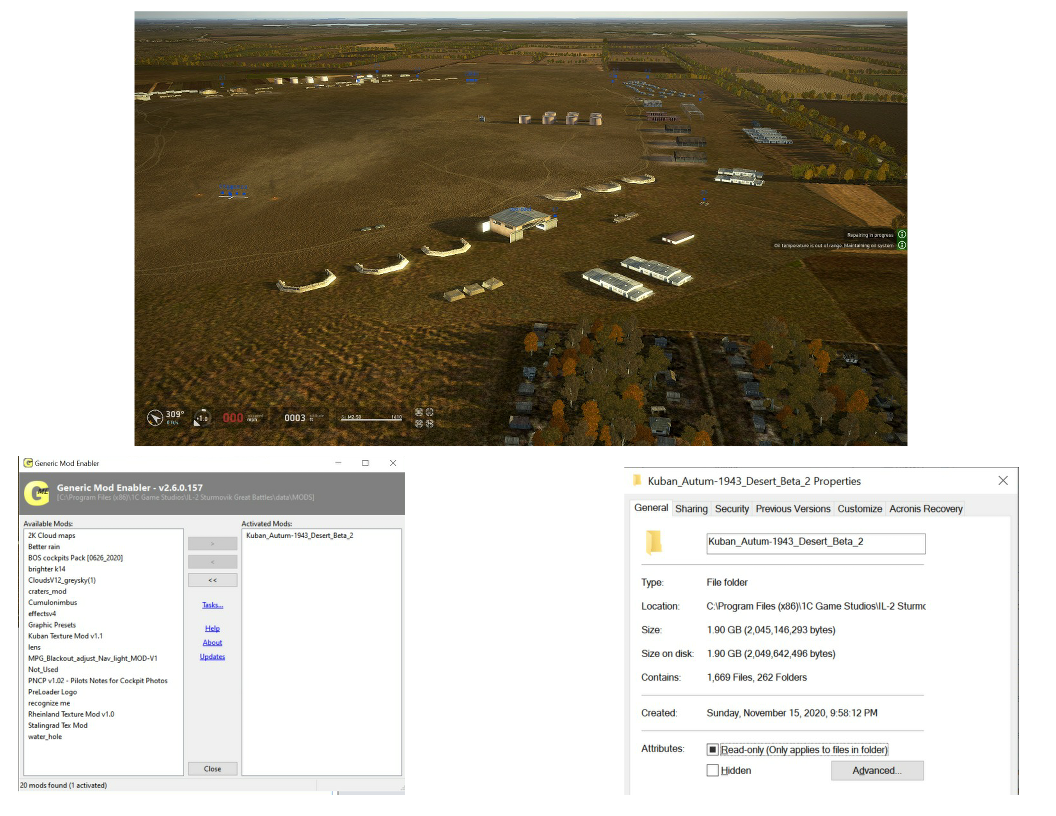
Task: Click the red "000" airspeed readout in HUD
Action: pos(233,418)
